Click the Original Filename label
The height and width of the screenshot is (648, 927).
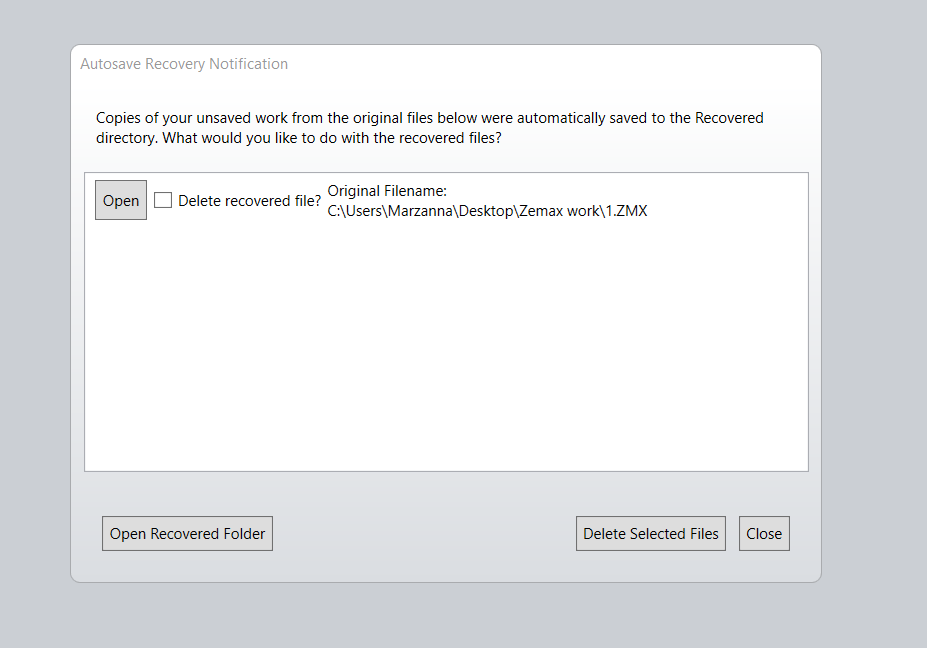[x=387, y=191]
